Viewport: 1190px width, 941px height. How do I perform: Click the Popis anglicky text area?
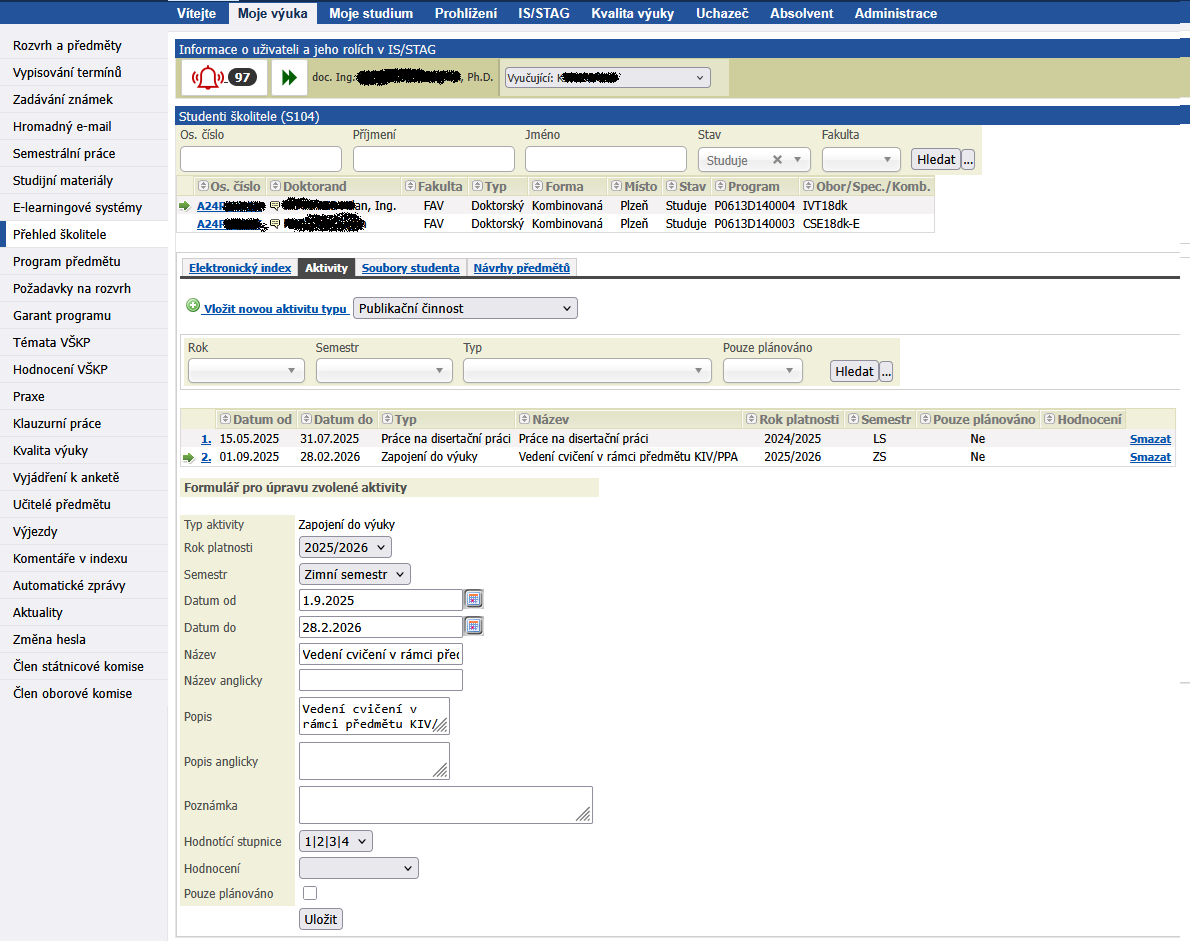tap(374, 761)
